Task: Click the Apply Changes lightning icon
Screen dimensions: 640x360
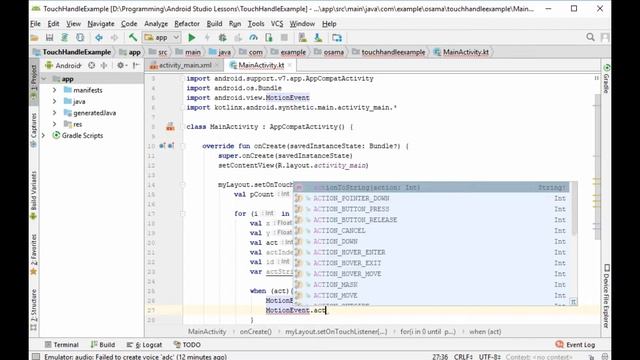Action: tap(207, 38)
